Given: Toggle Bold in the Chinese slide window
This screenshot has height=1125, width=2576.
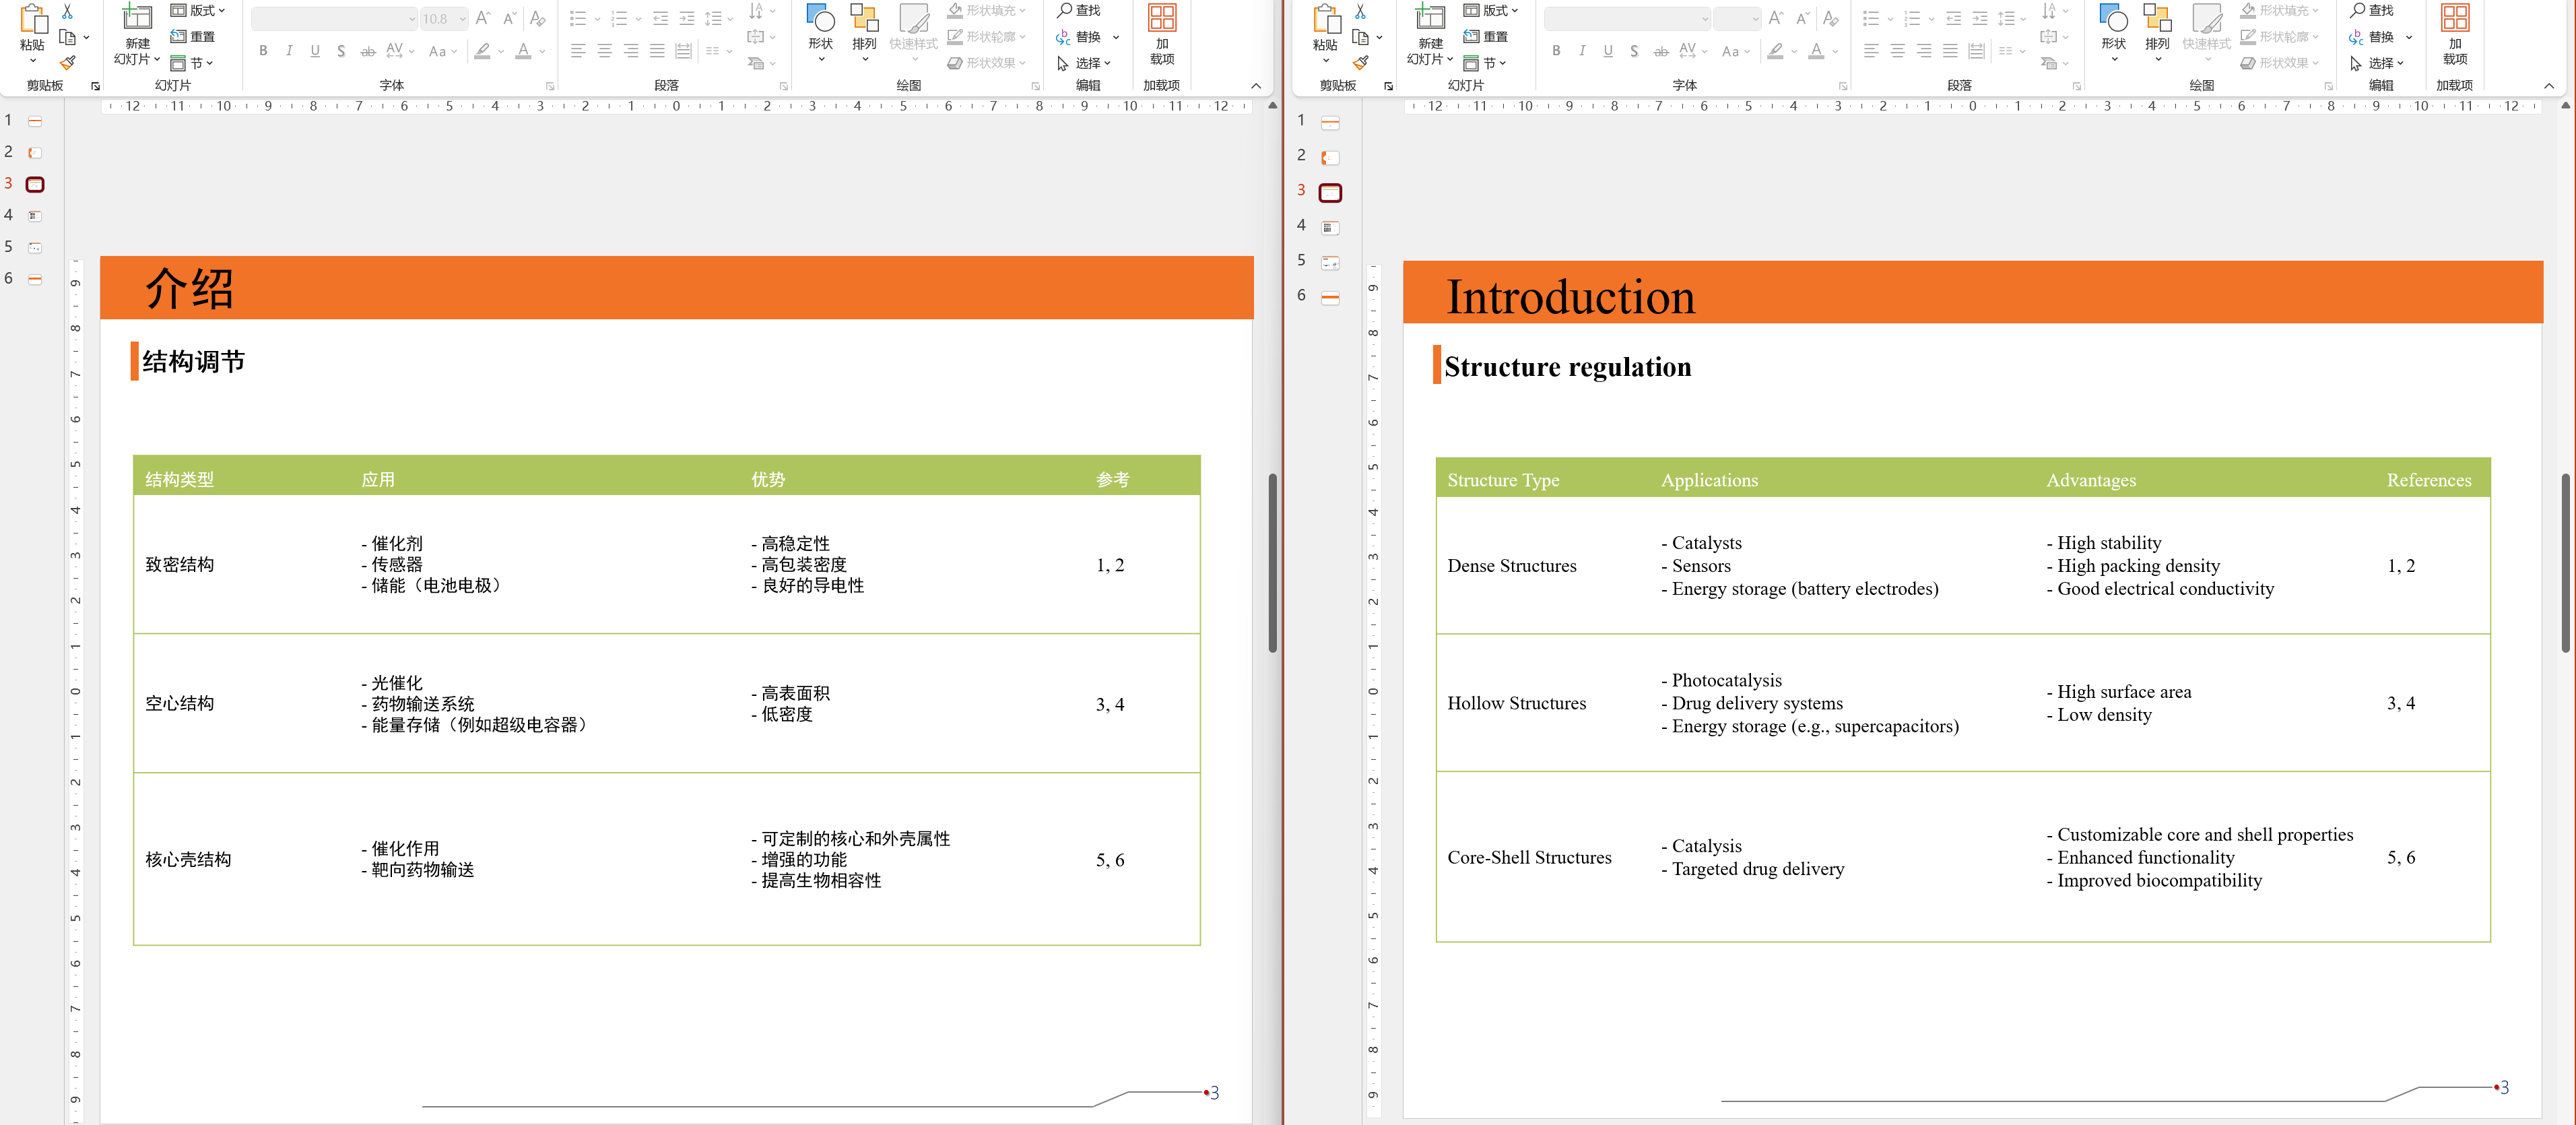Looking at the screenshot, I should (263, 50).
